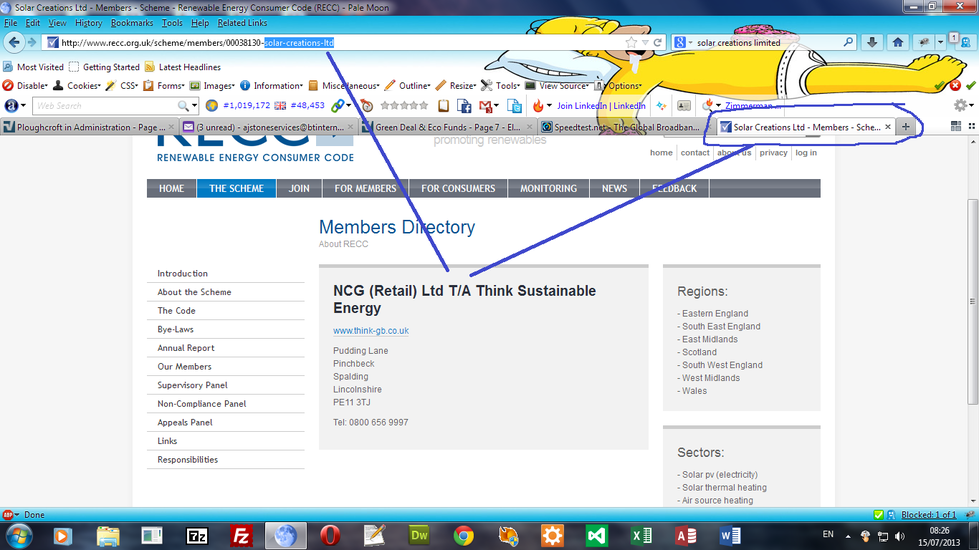Go back with the back arrow button

(x=14, y=42)
